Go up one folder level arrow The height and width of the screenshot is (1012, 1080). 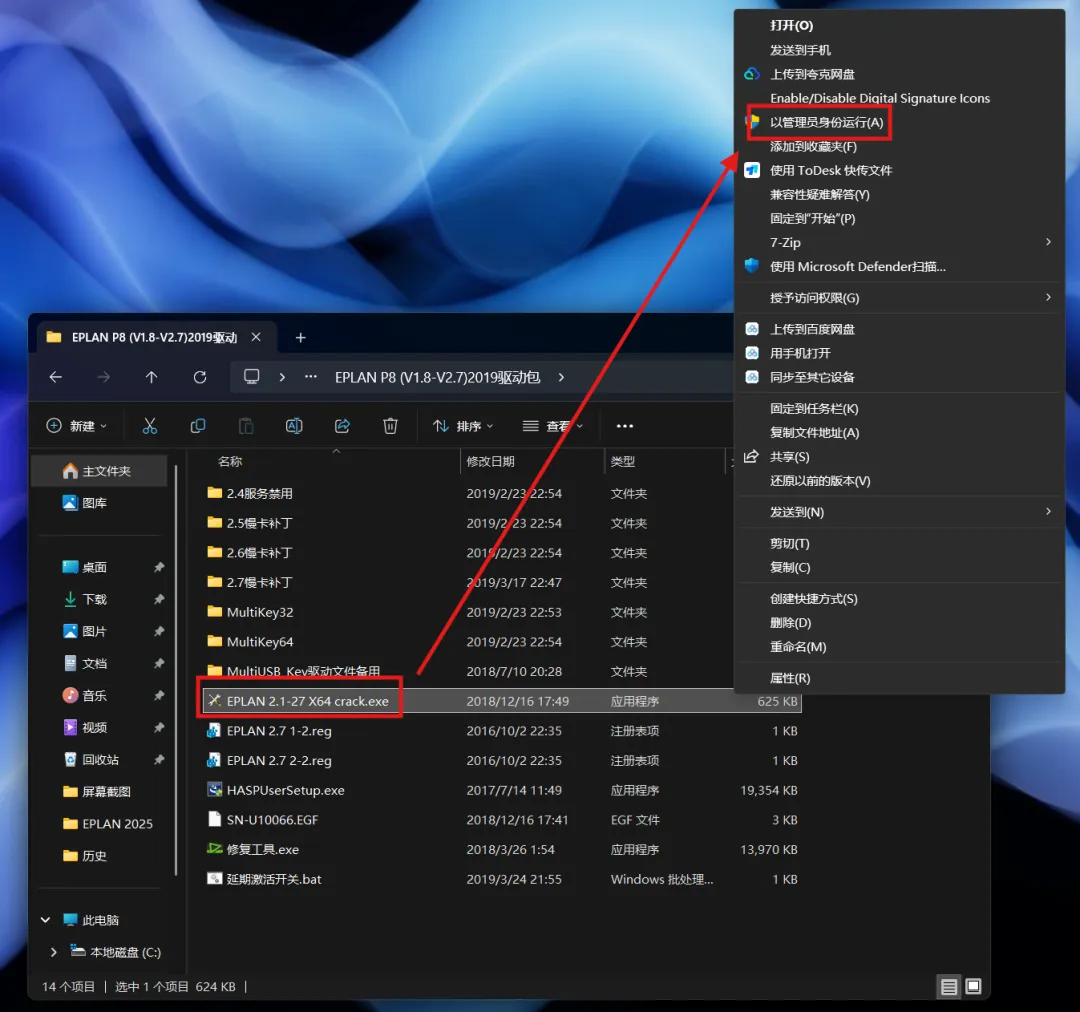tap(152, 377)
